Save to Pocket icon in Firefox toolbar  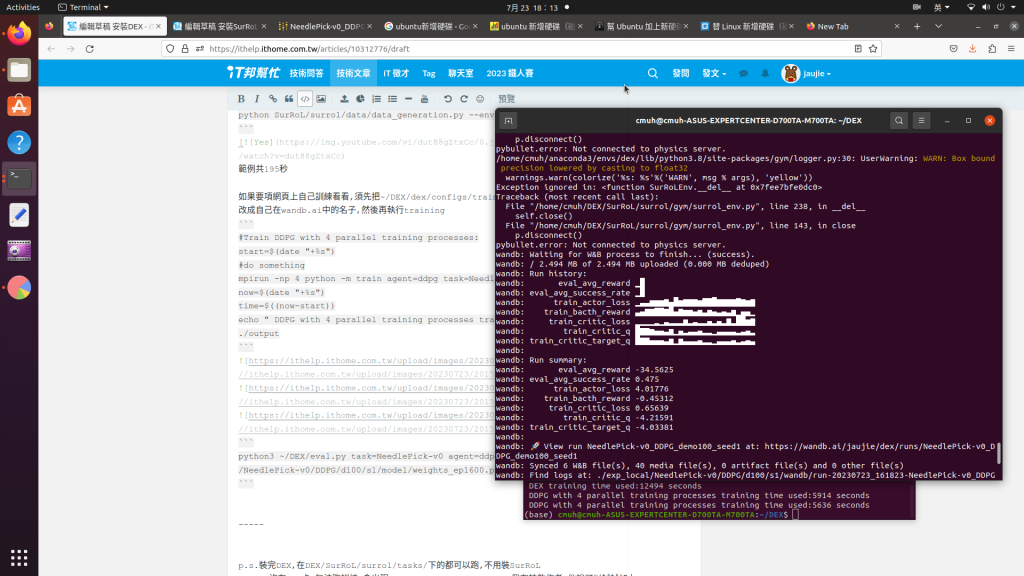click(953, 48)
